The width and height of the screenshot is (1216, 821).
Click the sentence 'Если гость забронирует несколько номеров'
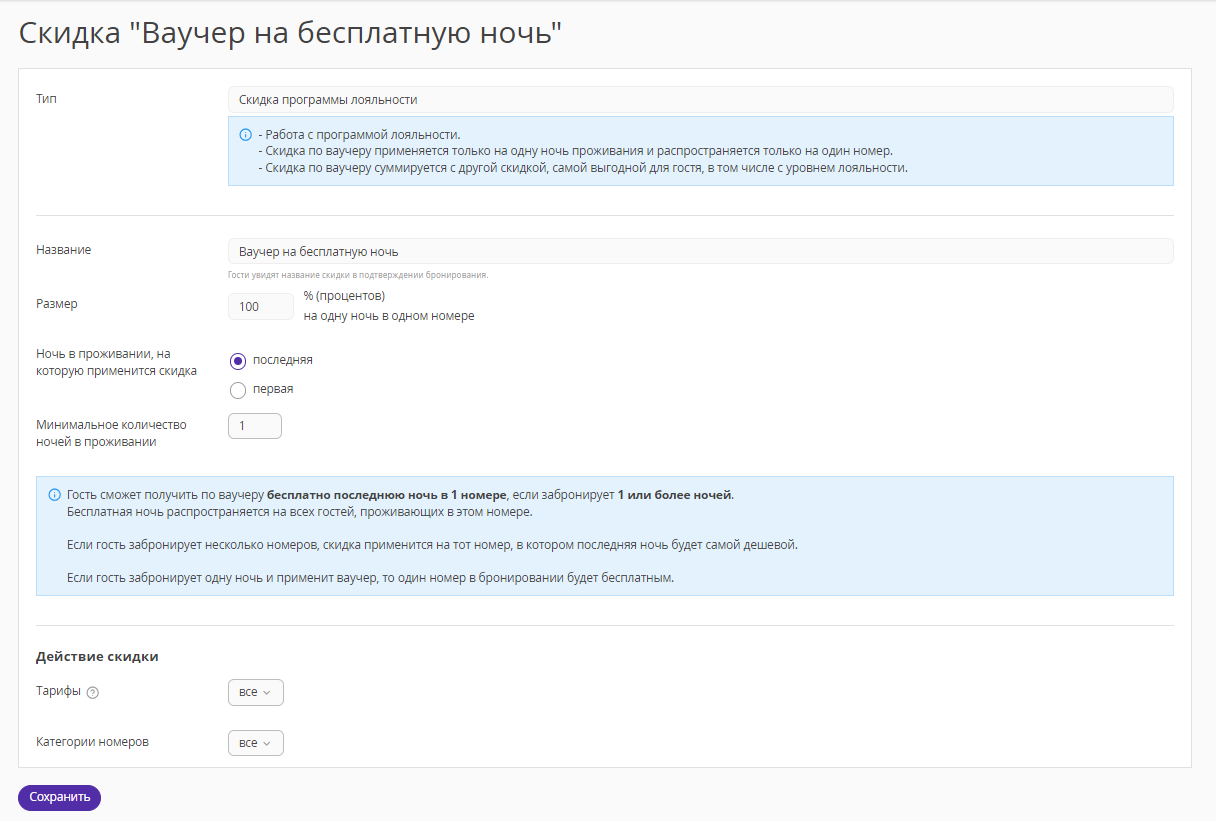pyautogui.click(x=432, y=546)
